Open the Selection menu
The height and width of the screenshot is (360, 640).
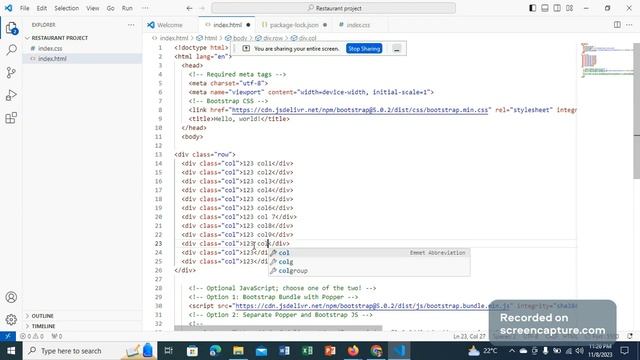[x=67, y=8]
